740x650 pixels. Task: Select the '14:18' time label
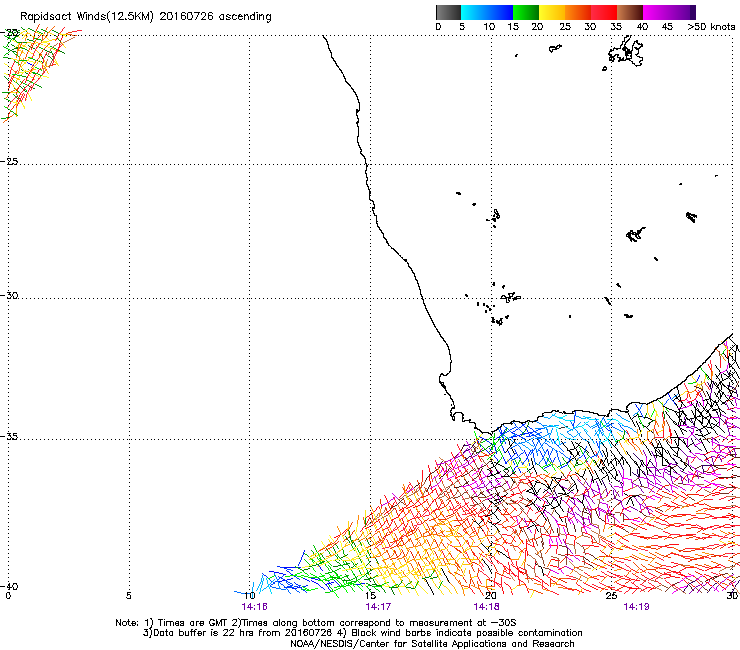pyautogui.click(x=487, y=607)
